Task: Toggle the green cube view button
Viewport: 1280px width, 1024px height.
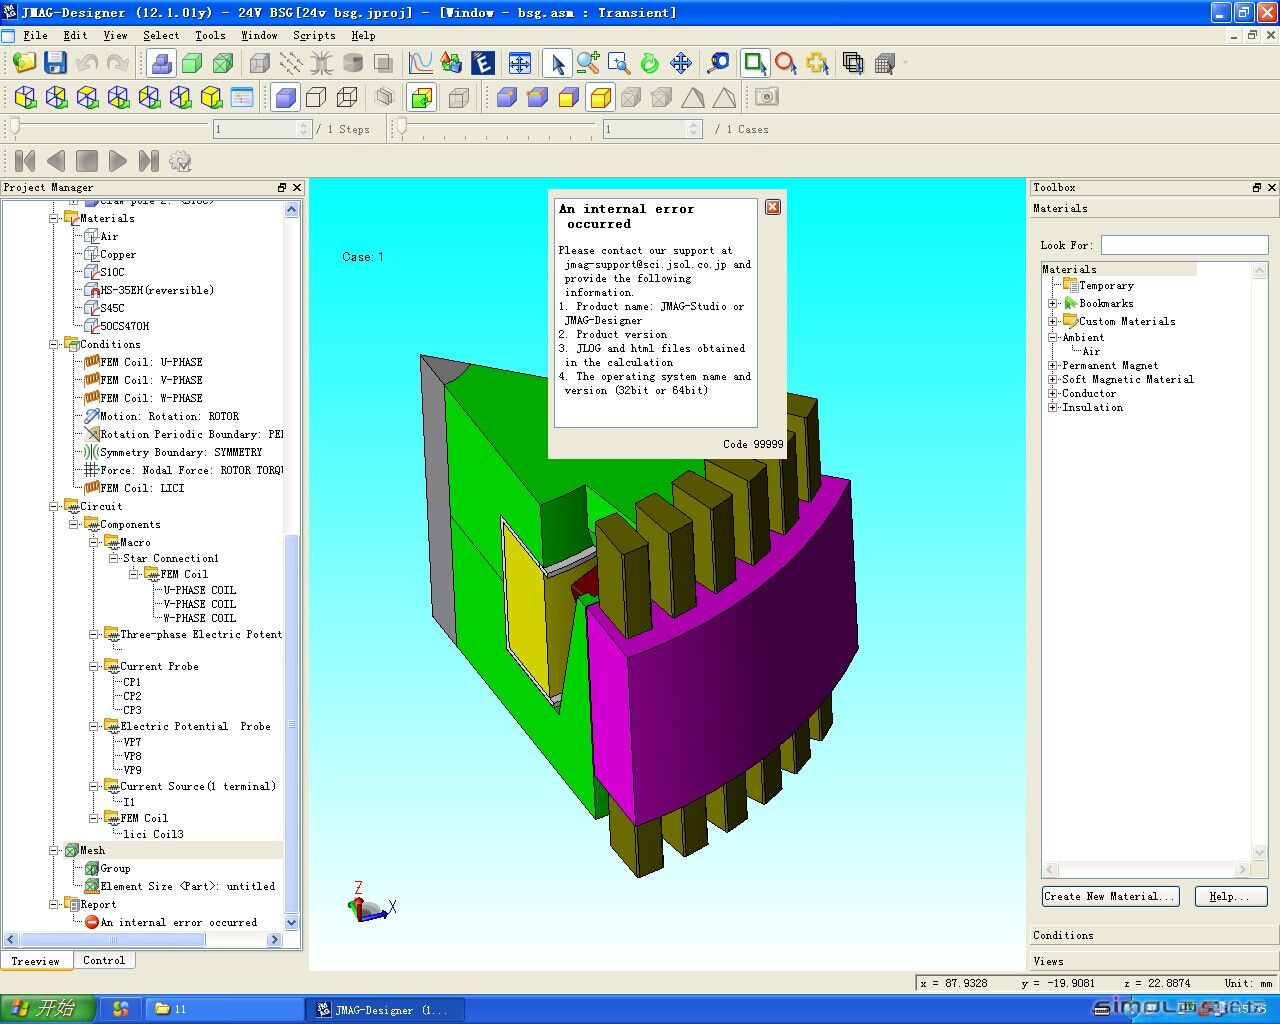Action: 192,63
